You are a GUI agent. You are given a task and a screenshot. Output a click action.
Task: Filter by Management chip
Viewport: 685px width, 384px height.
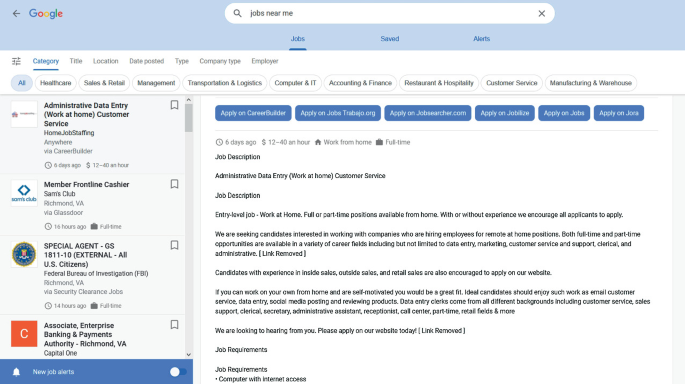(x=156, y=83)
